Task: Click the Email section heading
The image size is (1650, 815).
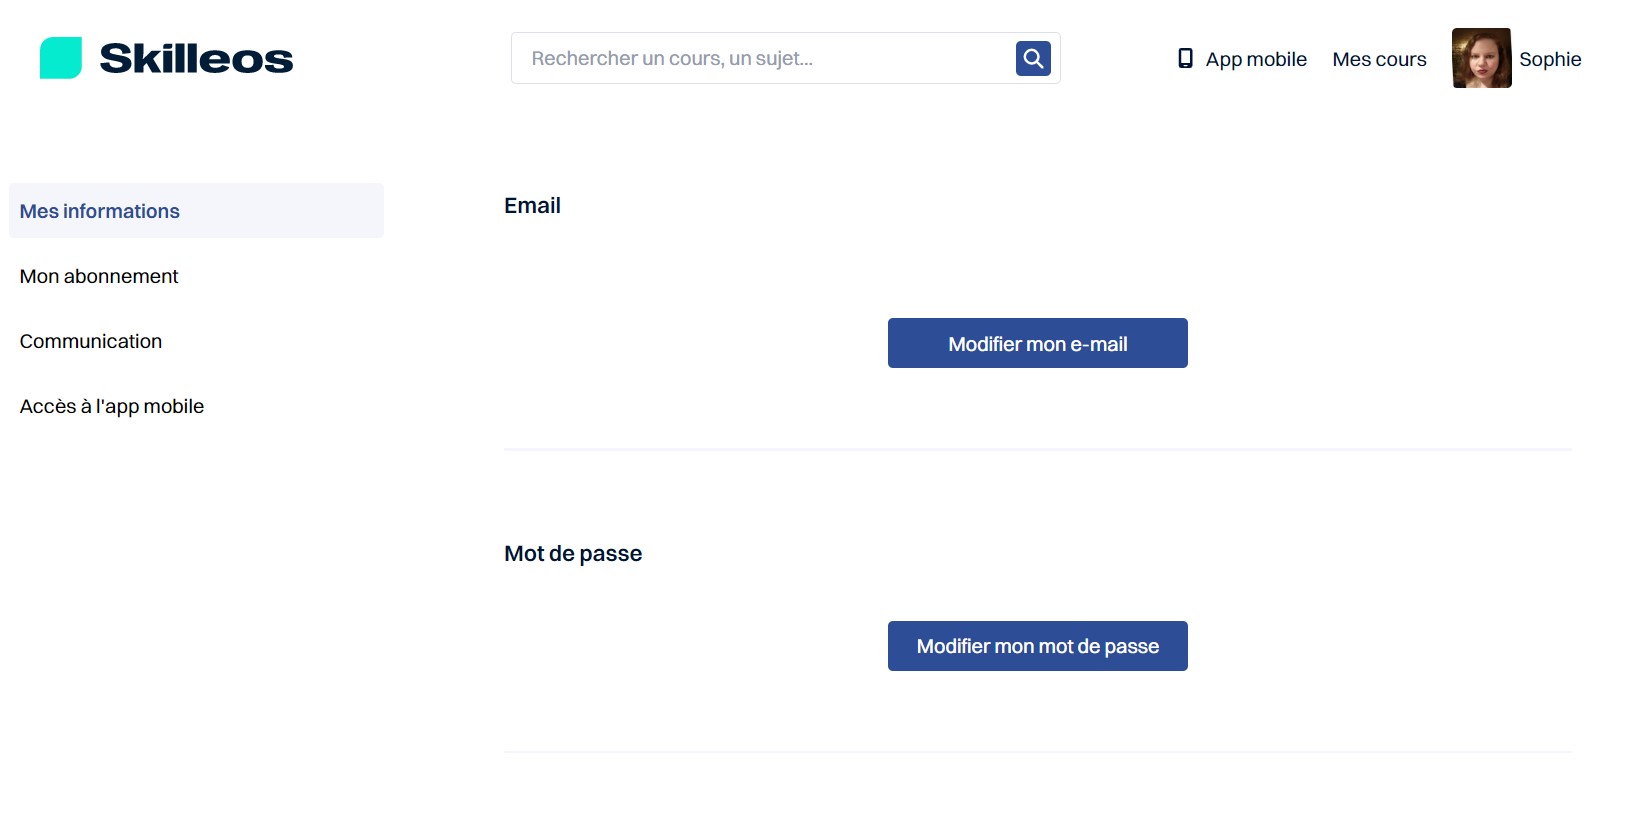Action: click(x=532, y=205)
